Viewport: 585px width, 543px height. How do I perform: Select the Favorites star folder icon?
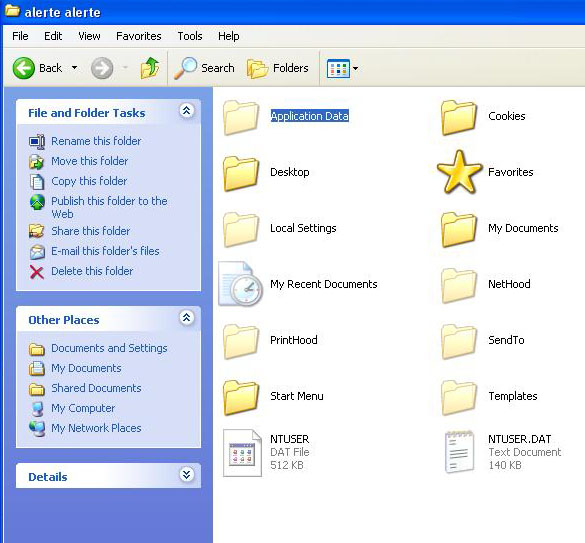(459, 172)
